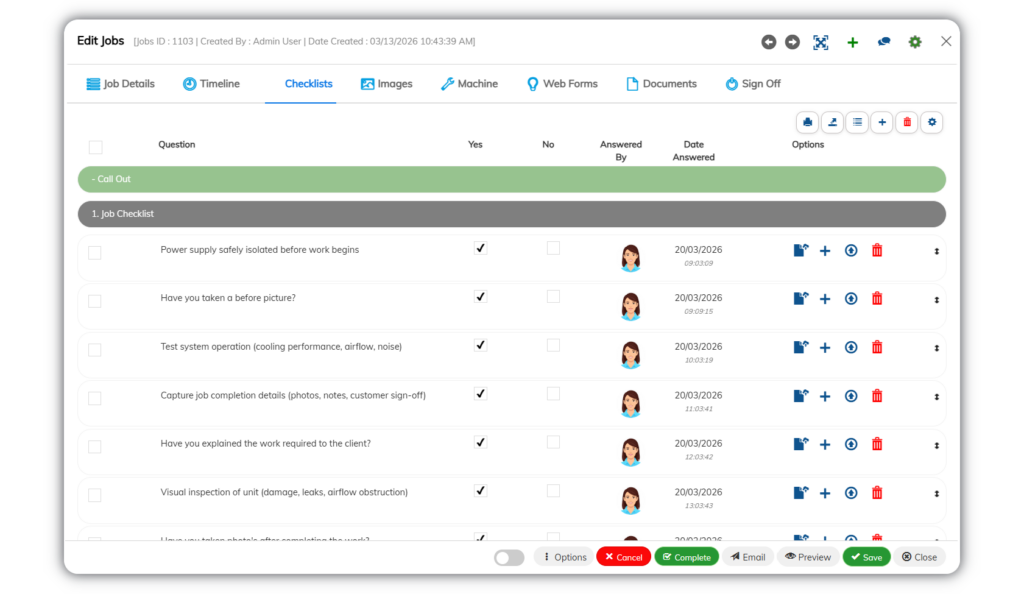Flip the toggle switch left of Options button
Viewport: 1024px width, 594px height.
click(x=509, y=557)
